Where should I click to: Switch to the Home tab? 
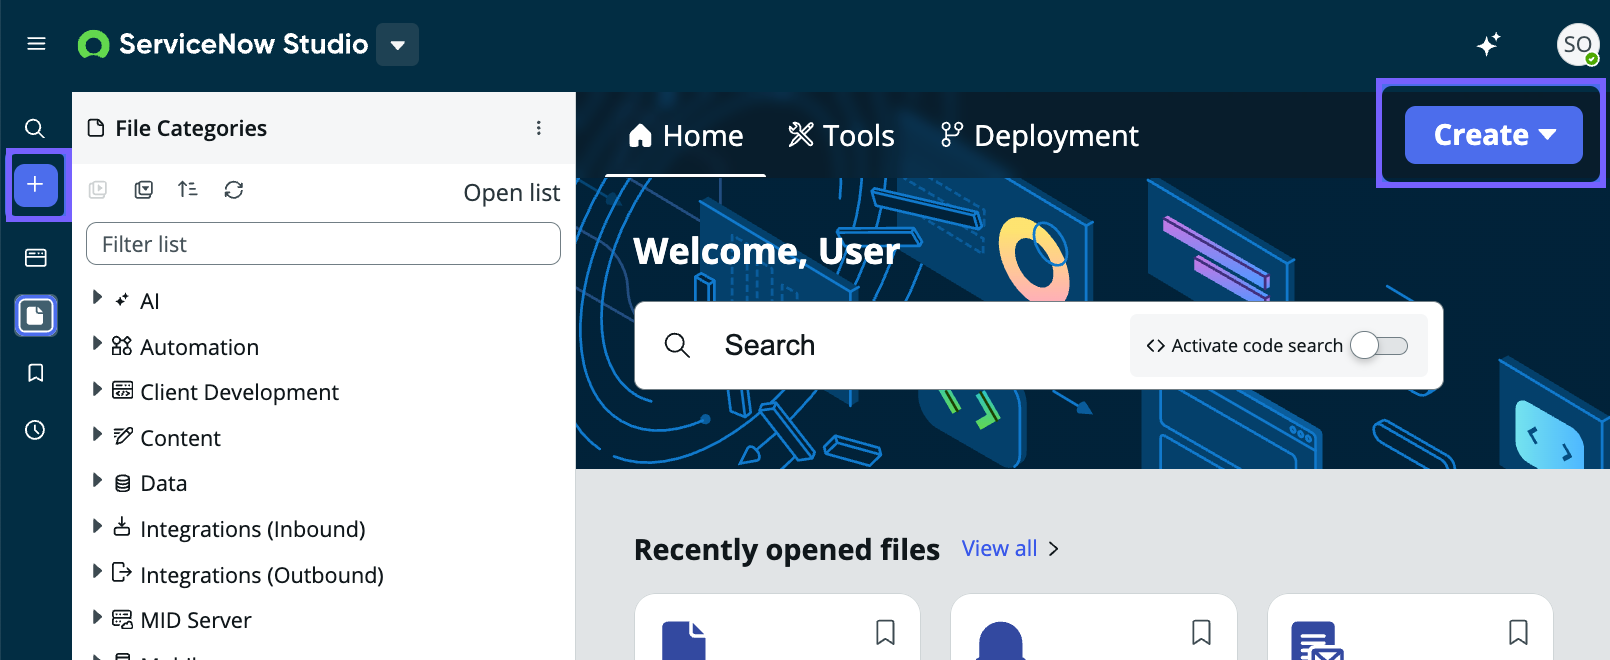(686, 136)
